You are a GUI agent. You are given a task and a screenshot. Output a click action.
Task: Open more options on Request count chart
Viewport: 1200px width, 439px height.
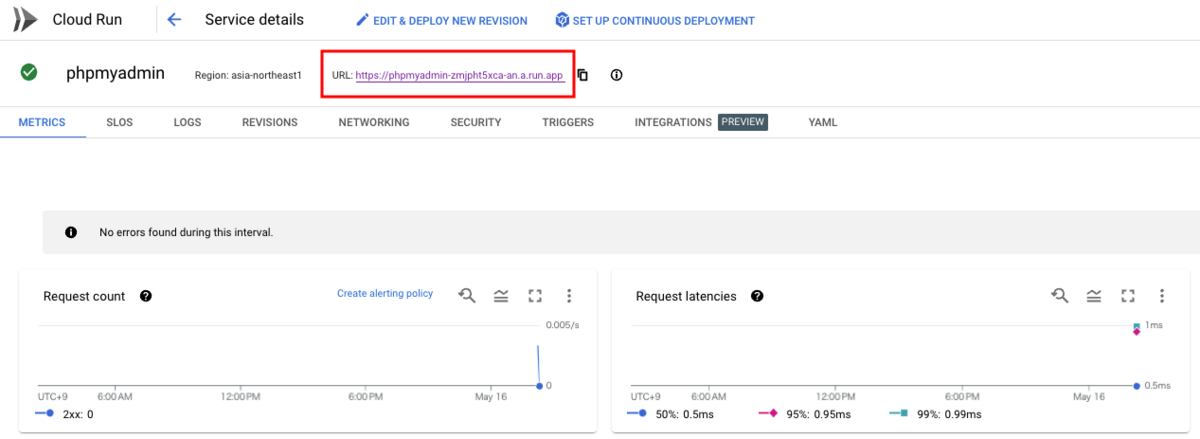569,295
